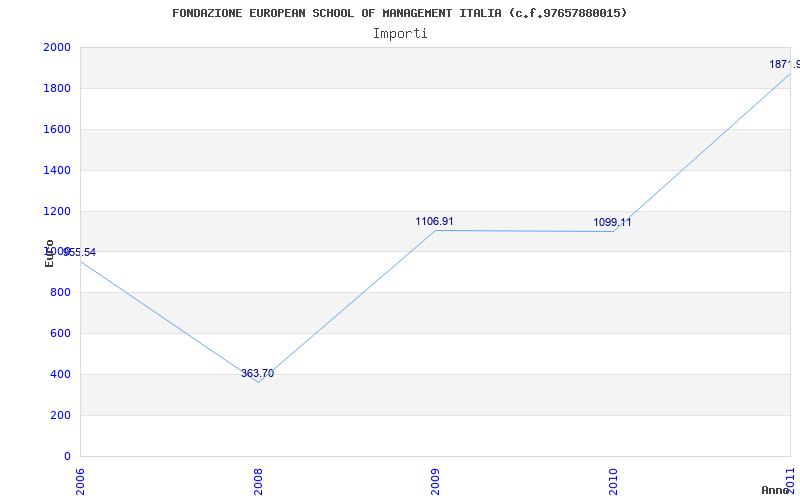This screenshot has width=800, height=500.
Task: Select the 363.70 data point label
Action: click(x=257, y=374)
